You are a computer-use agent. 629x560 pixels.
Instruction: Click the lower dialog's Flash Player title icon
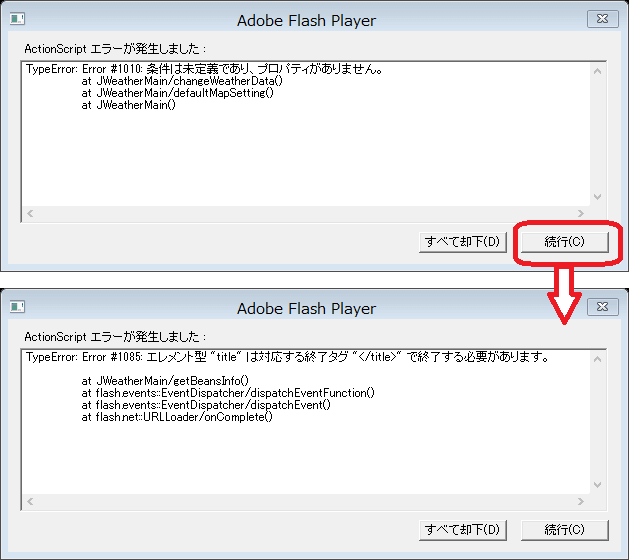coord(17,307)
